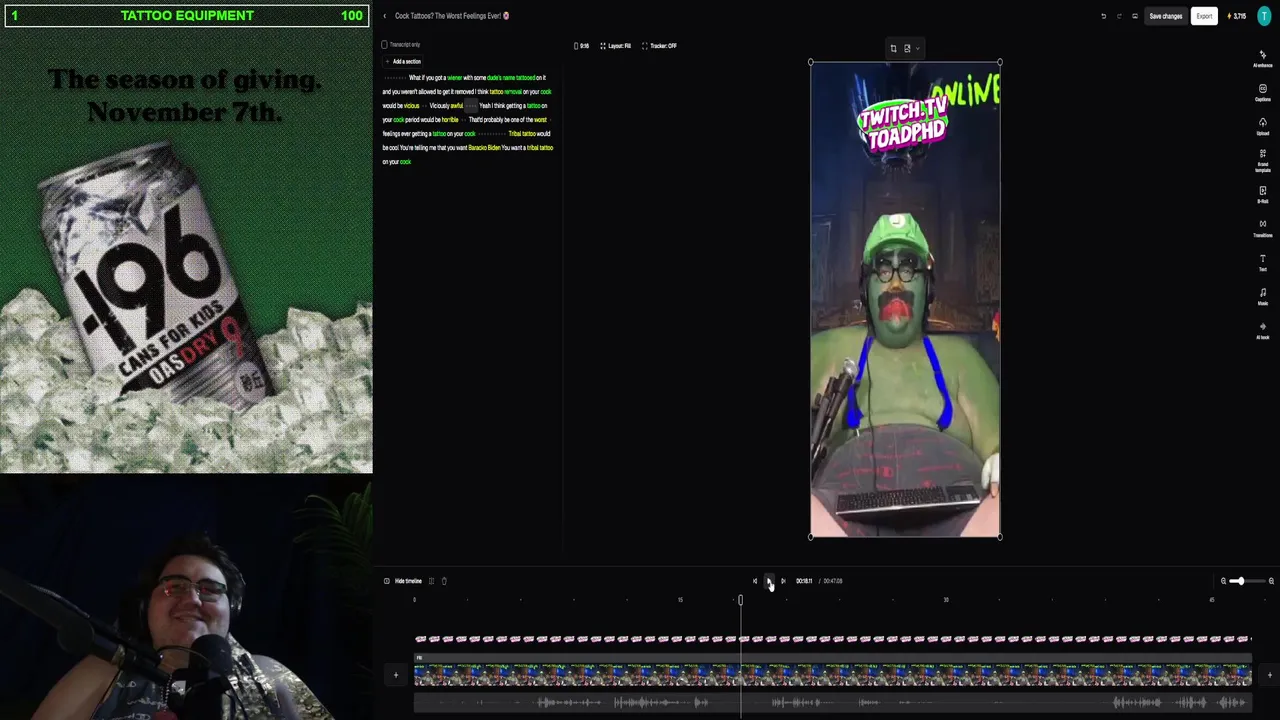The image size is (1280, 720).
Task: Click Save changes button
Action: point(1165,16)
